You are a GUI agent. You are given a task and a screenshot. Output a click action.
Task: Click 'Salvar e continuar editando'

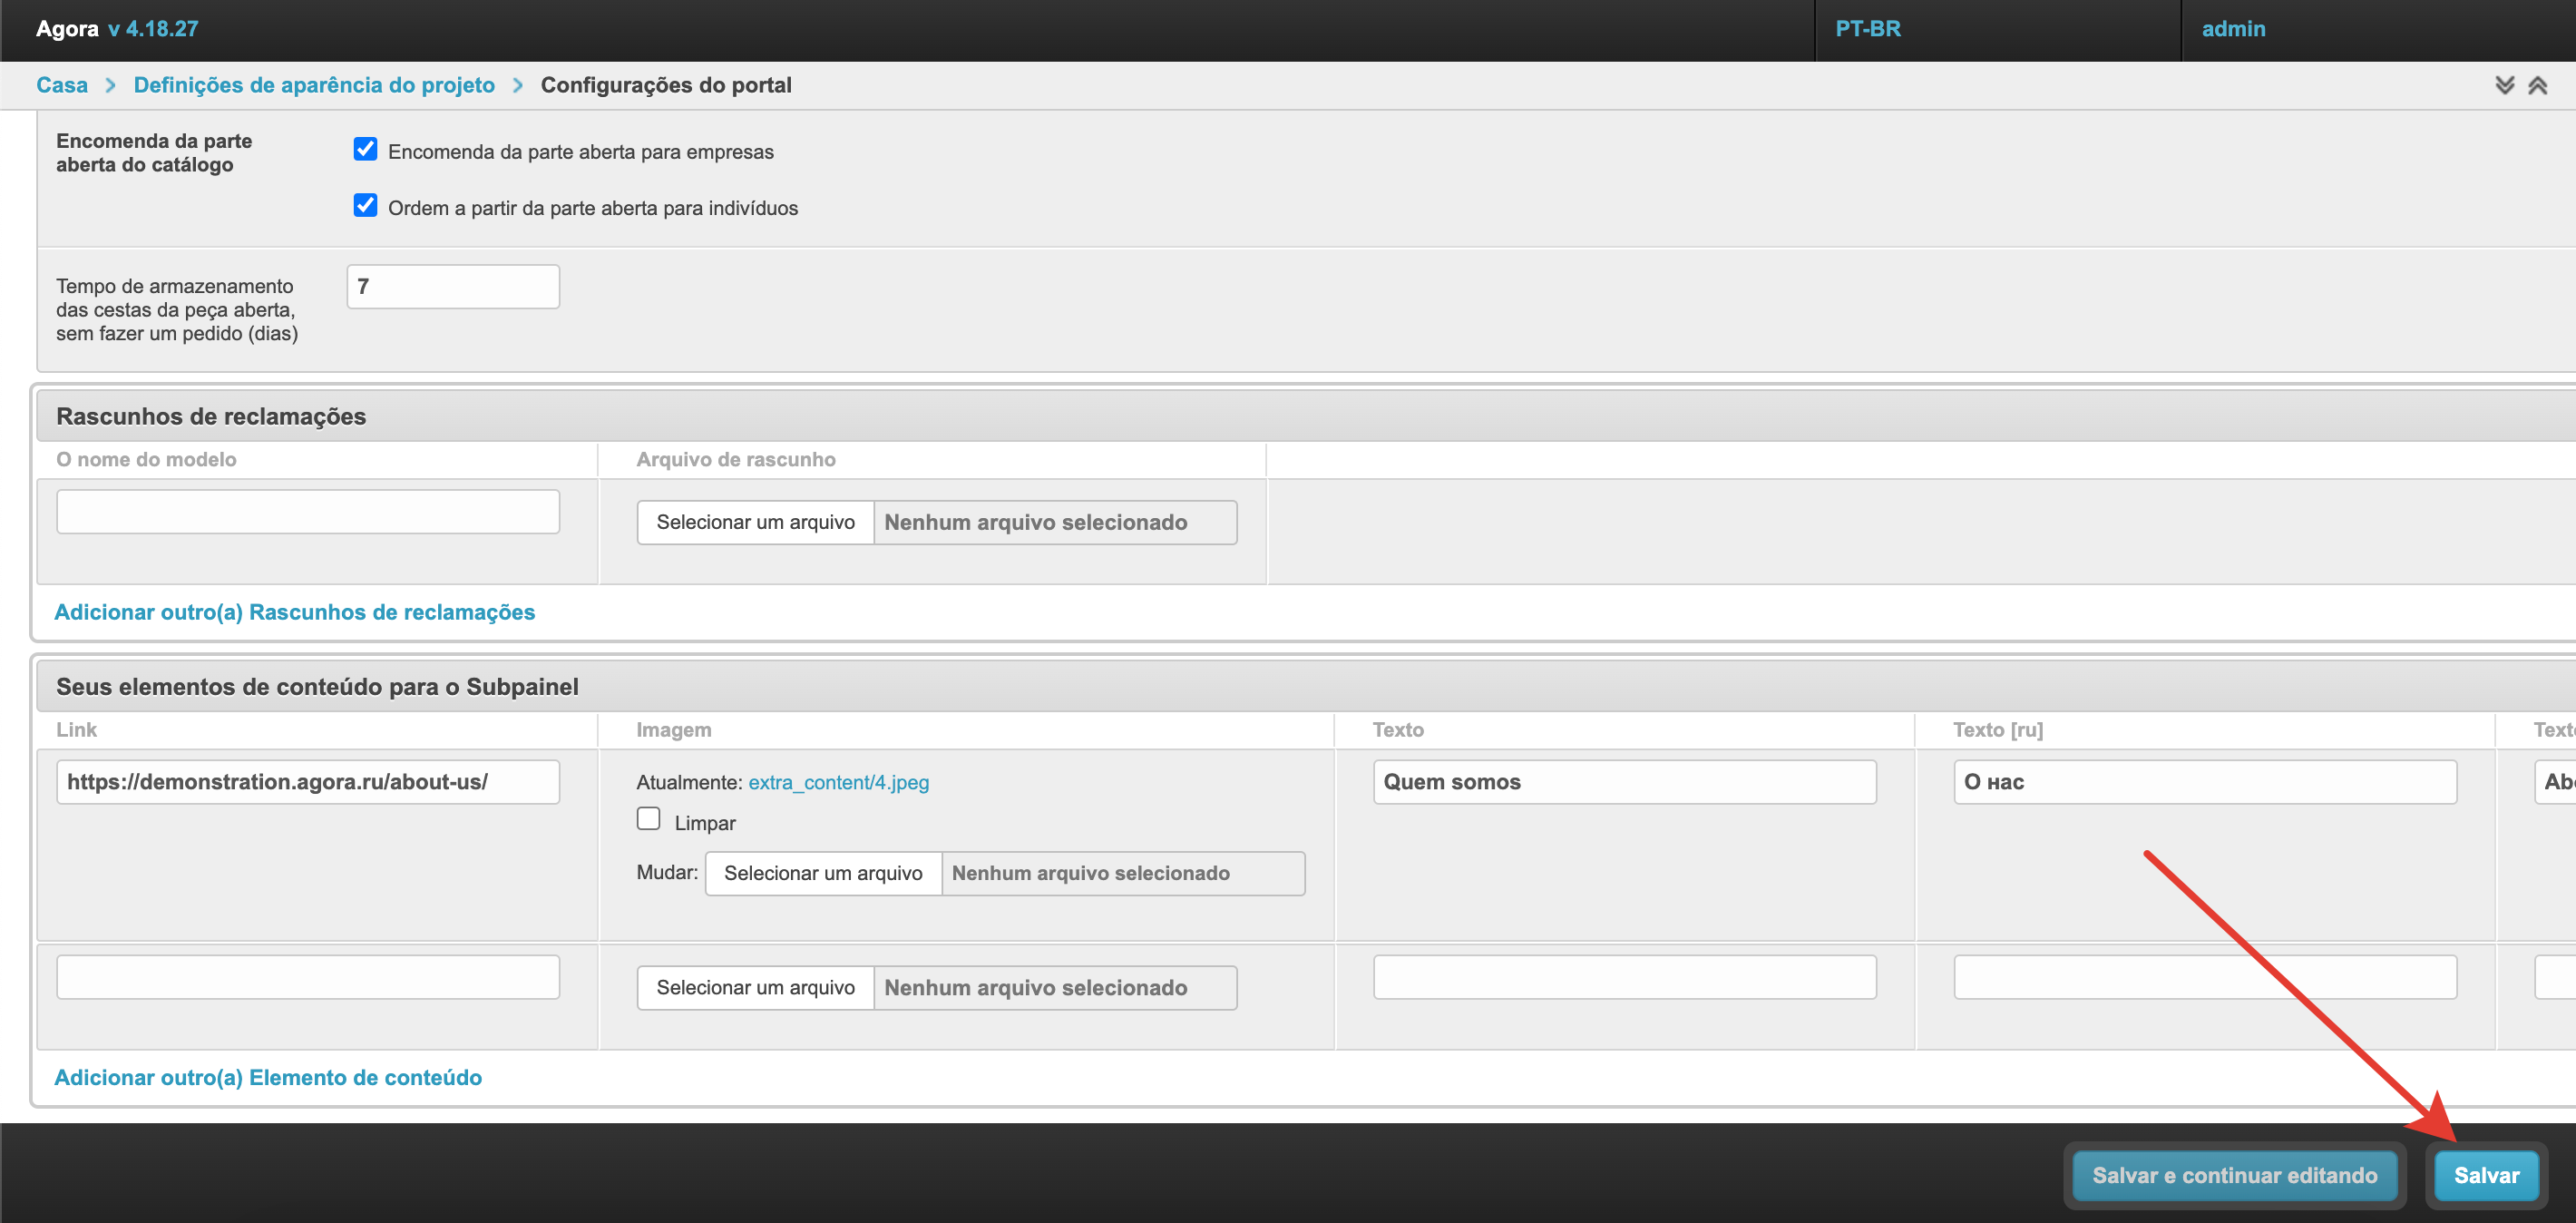coord(2234,1175)
